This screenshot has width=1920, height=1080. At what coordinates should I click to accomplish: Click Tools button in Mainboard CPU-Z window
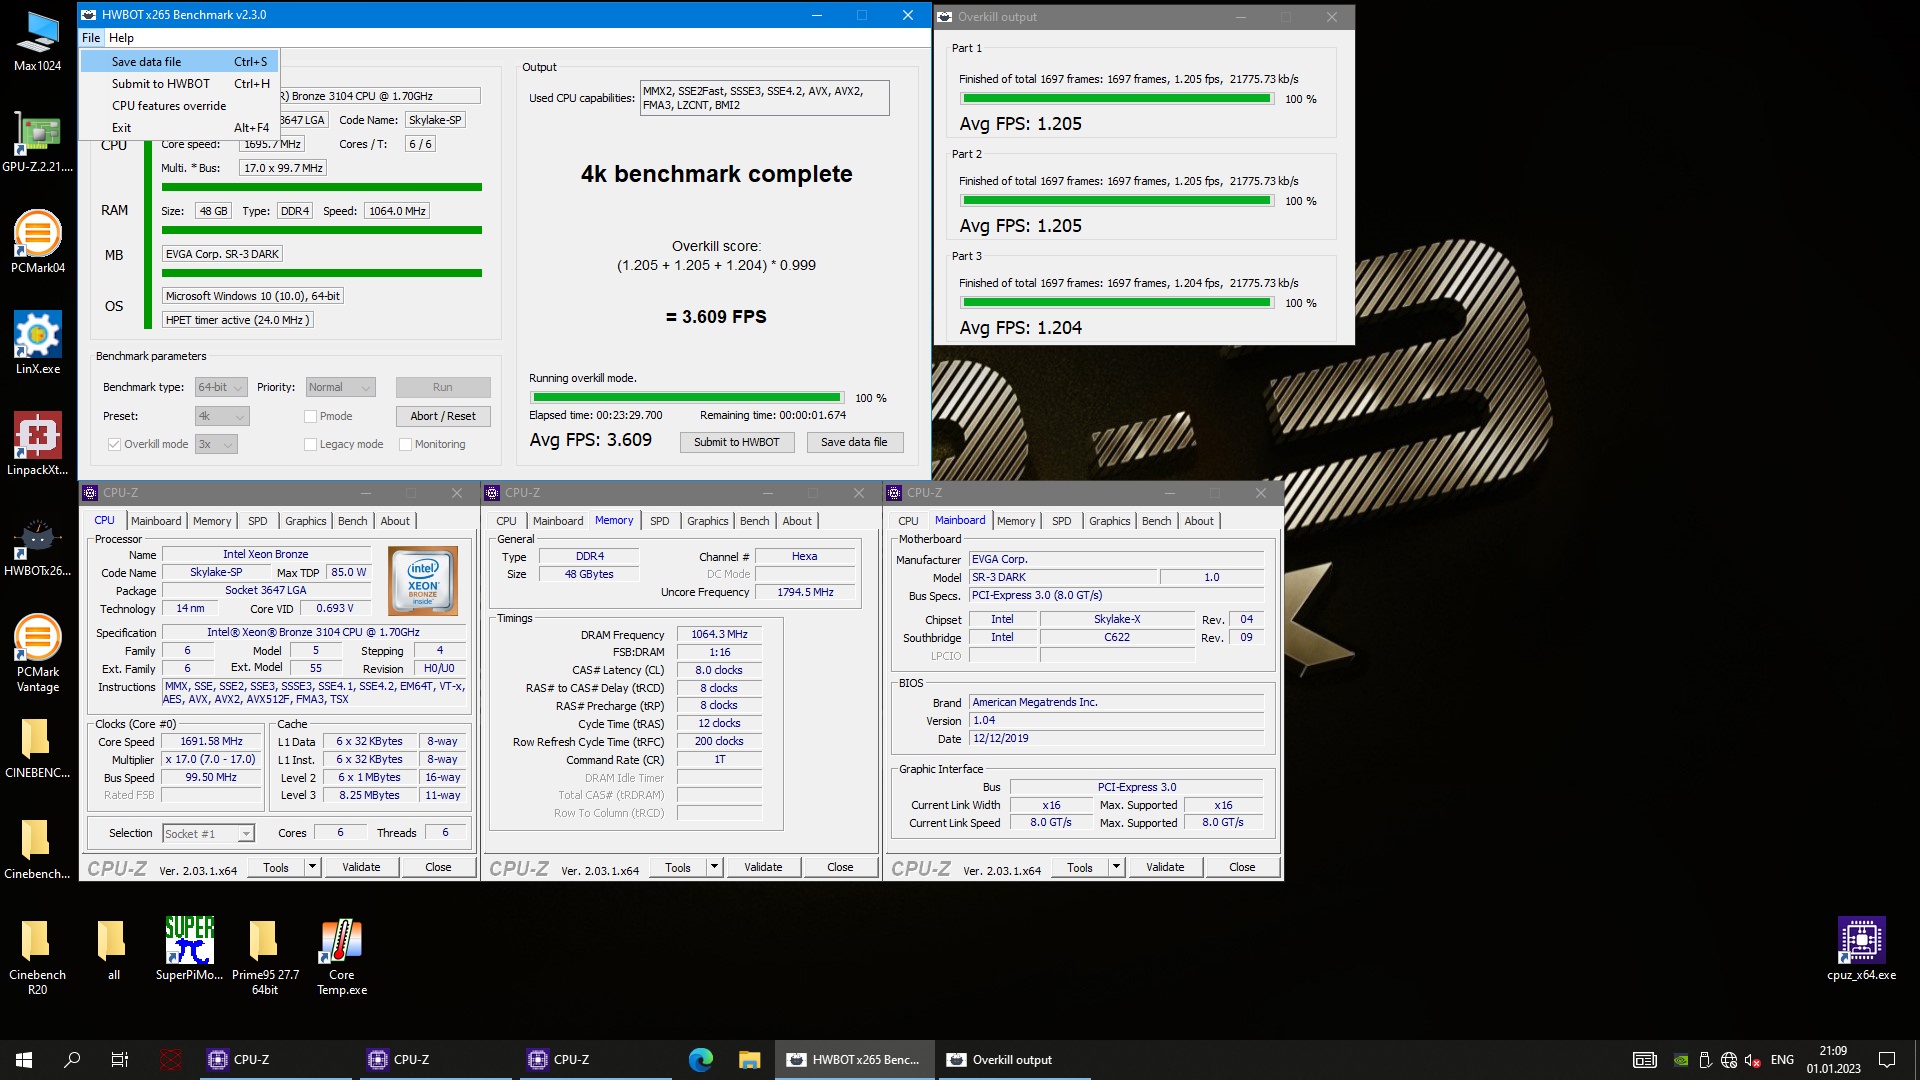(1079, 867)
